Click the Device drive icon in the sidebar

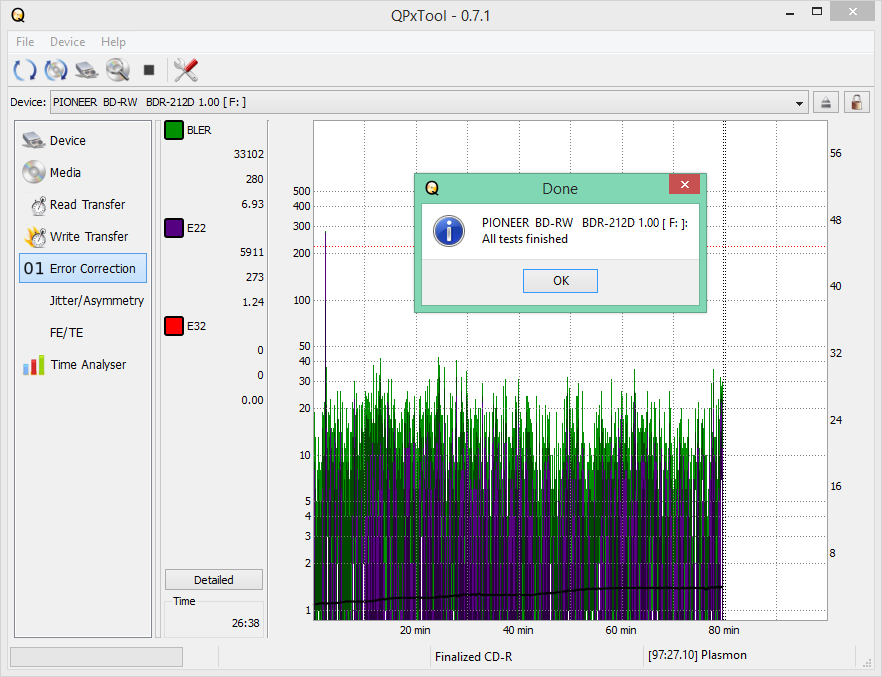click(34, 140)
